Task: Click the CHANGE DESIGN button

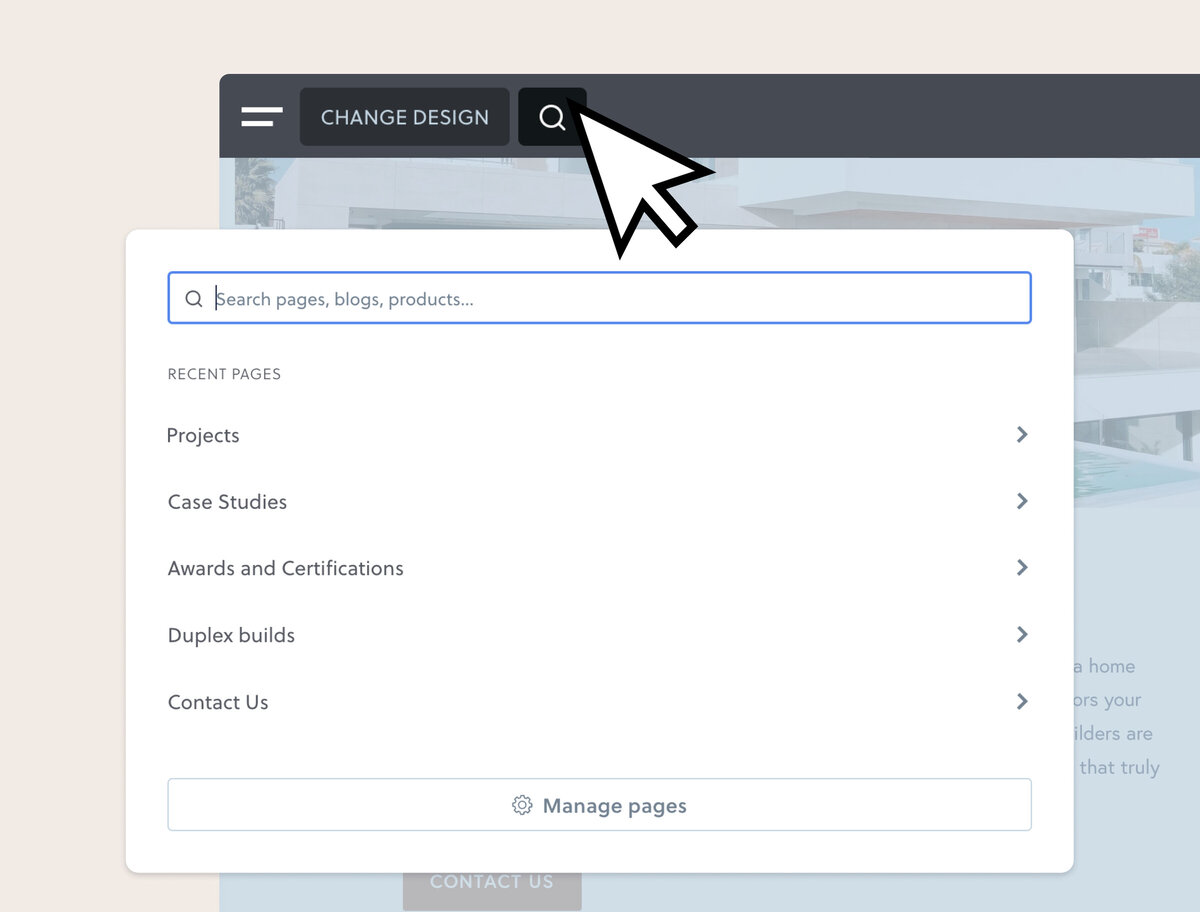Action: (404, 117)
